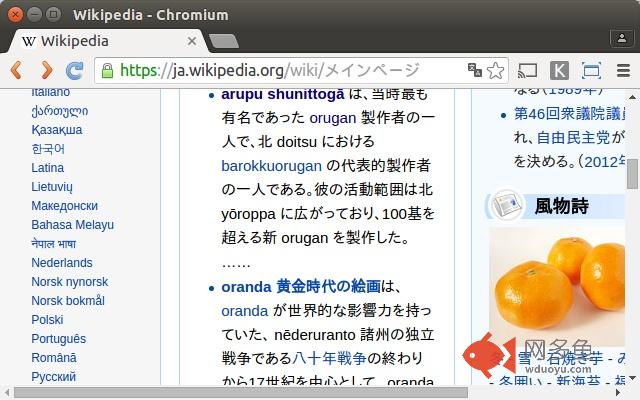
Task: Open the Bahasa Melayu language link
Action: (x=73, y=225)
